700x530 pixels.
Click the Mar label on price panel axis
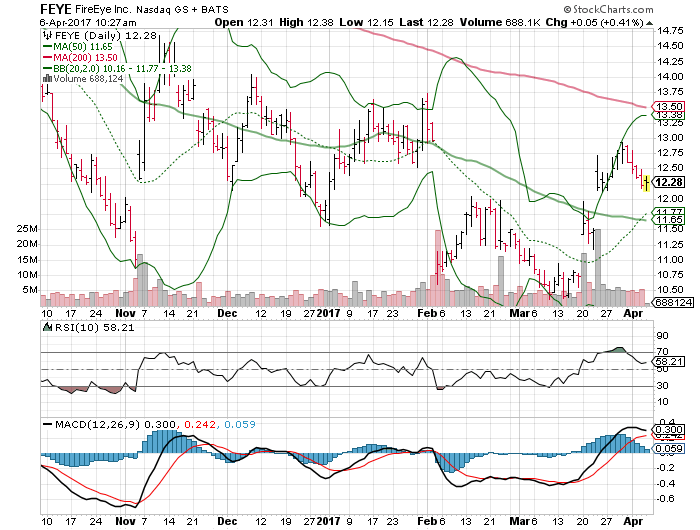pyautogui.click(x=519, y=313)
